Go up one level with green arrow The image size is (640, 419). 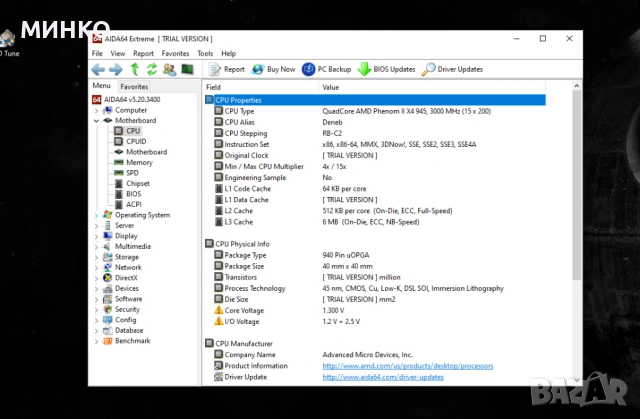(135, 69)
